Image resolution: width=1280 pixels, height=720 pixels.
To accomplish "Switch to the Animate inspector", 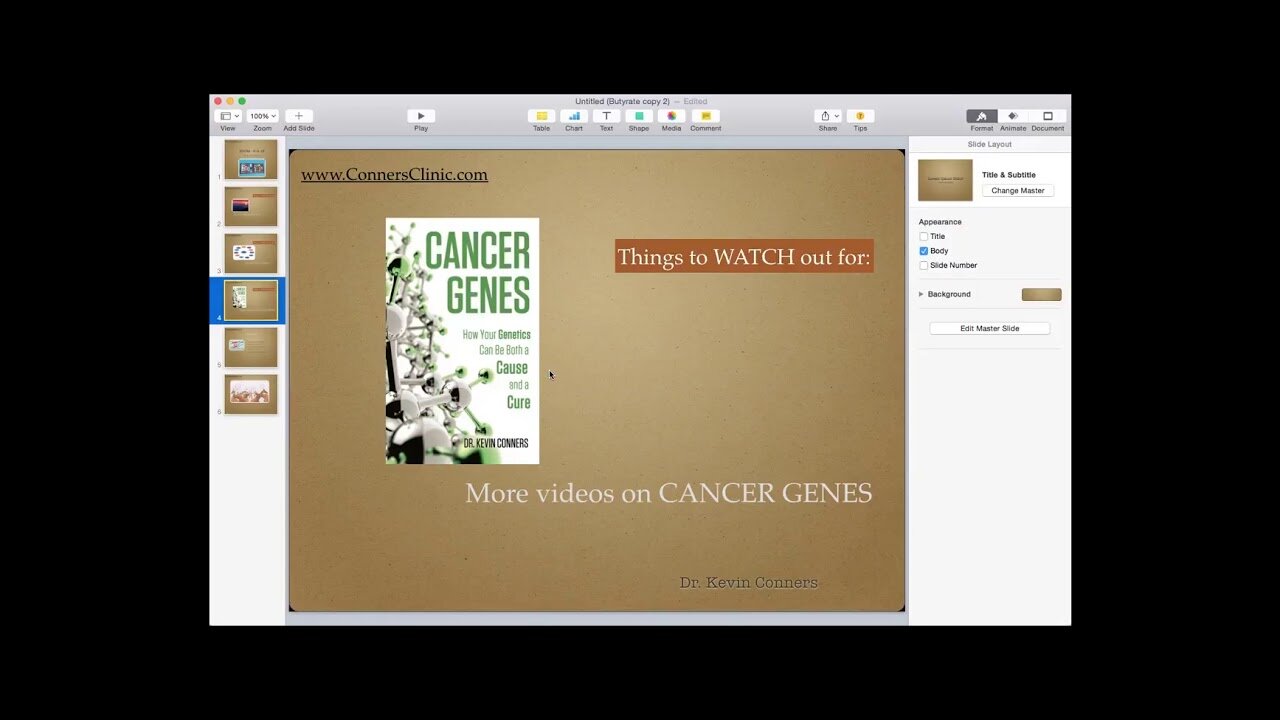I will coord(1013,116).
